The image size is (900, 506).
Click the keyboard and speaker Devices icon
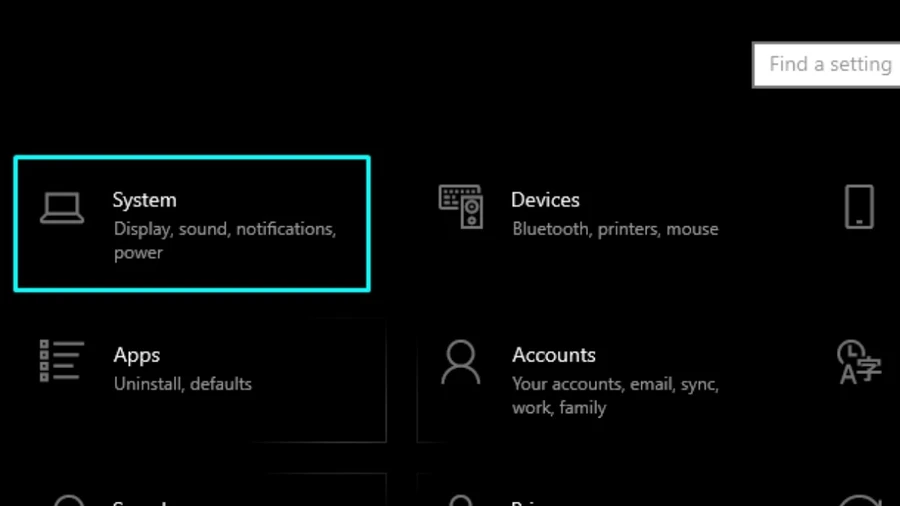click(461, 207)
